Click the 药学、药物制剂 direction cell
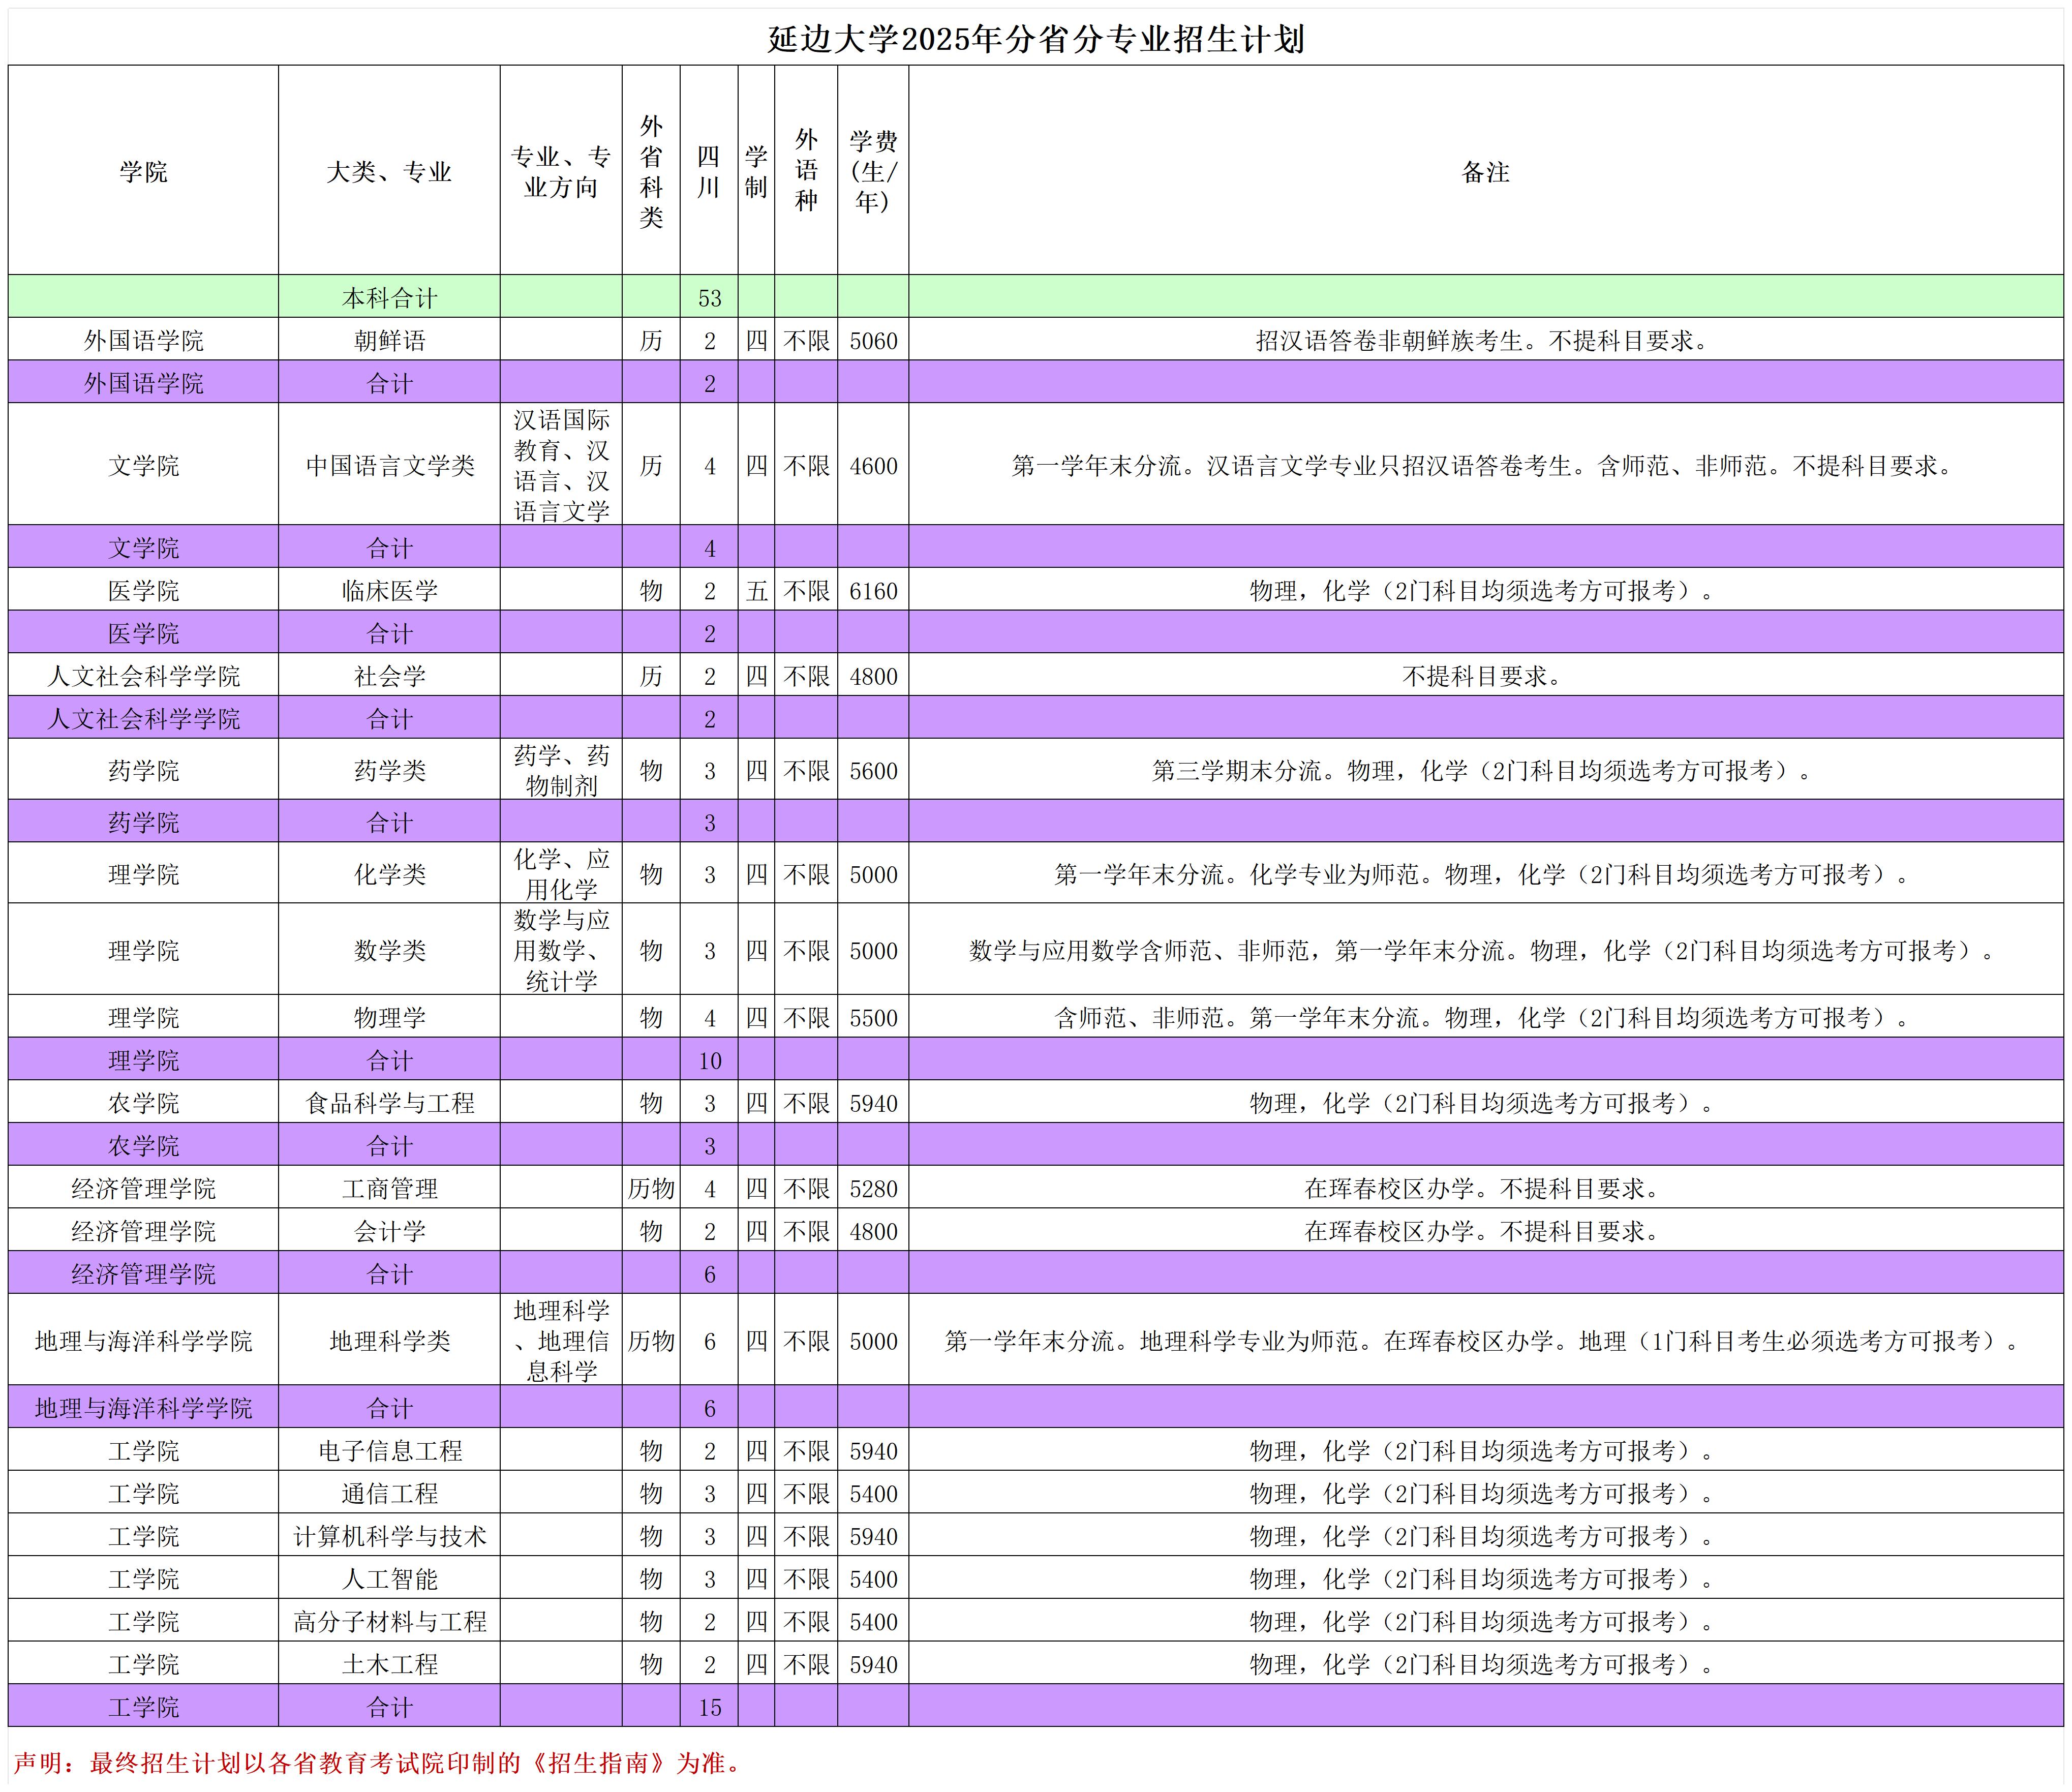This screenshot has height=1792, width=2072. click(x=561, y=770)
